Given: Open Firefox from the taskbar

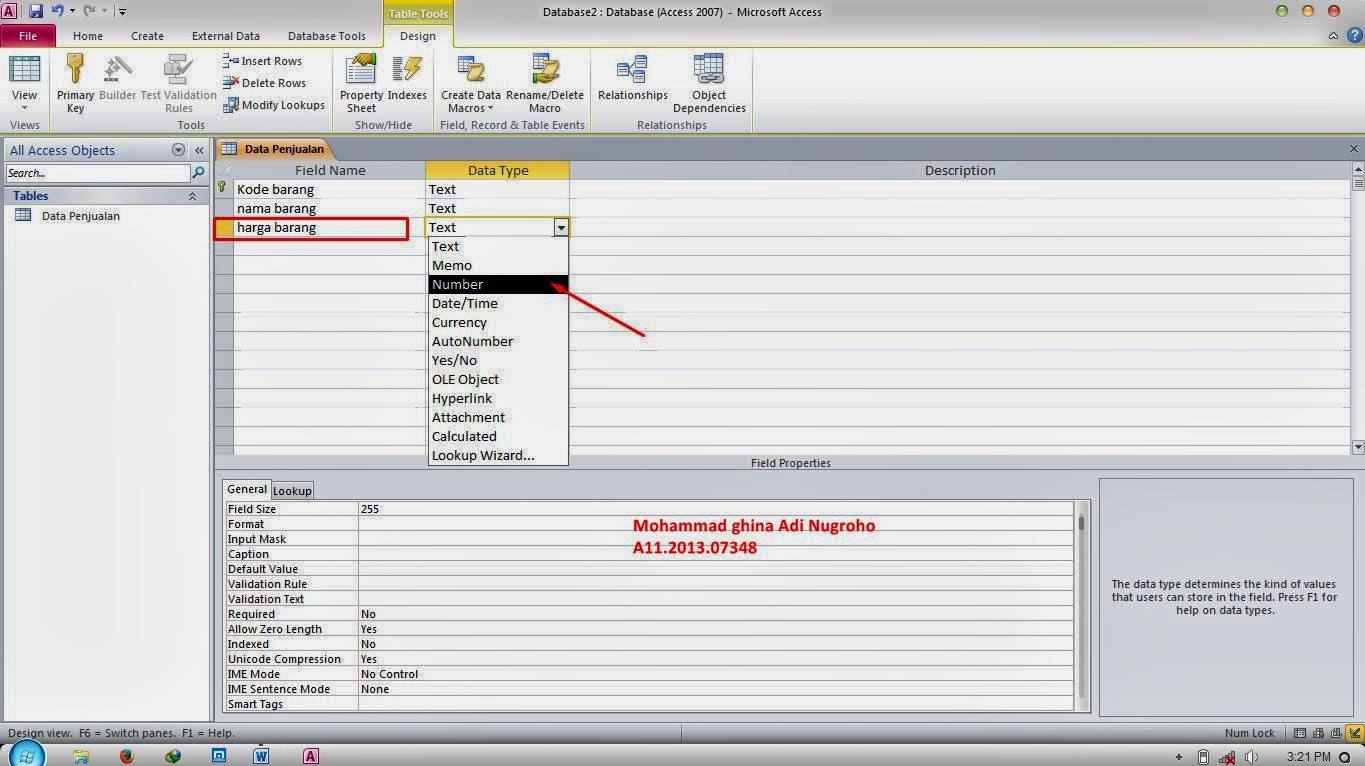Looking at the screenshot, I should [x=127, y=756].
